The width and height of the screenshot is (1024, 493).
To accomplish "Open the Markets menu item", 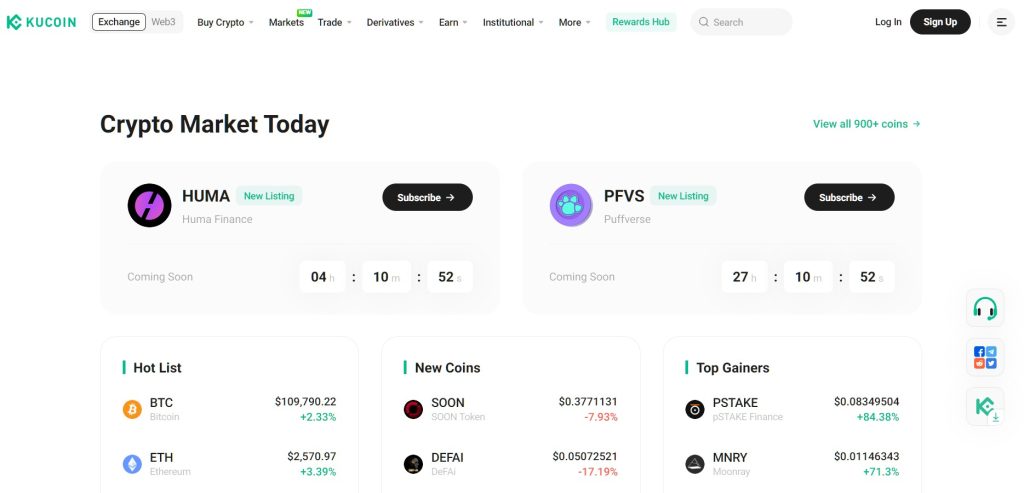I will [x=286, y=22].
